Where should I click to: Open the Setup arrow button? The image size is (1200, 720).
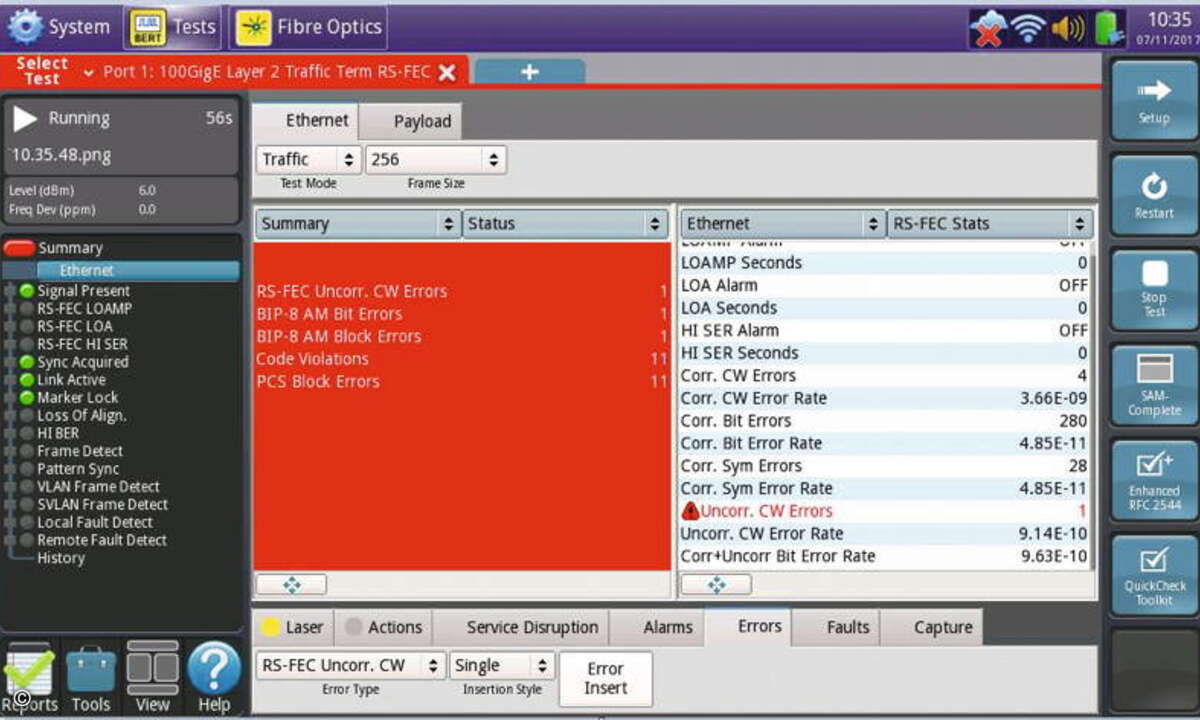tap(1154, 100)
